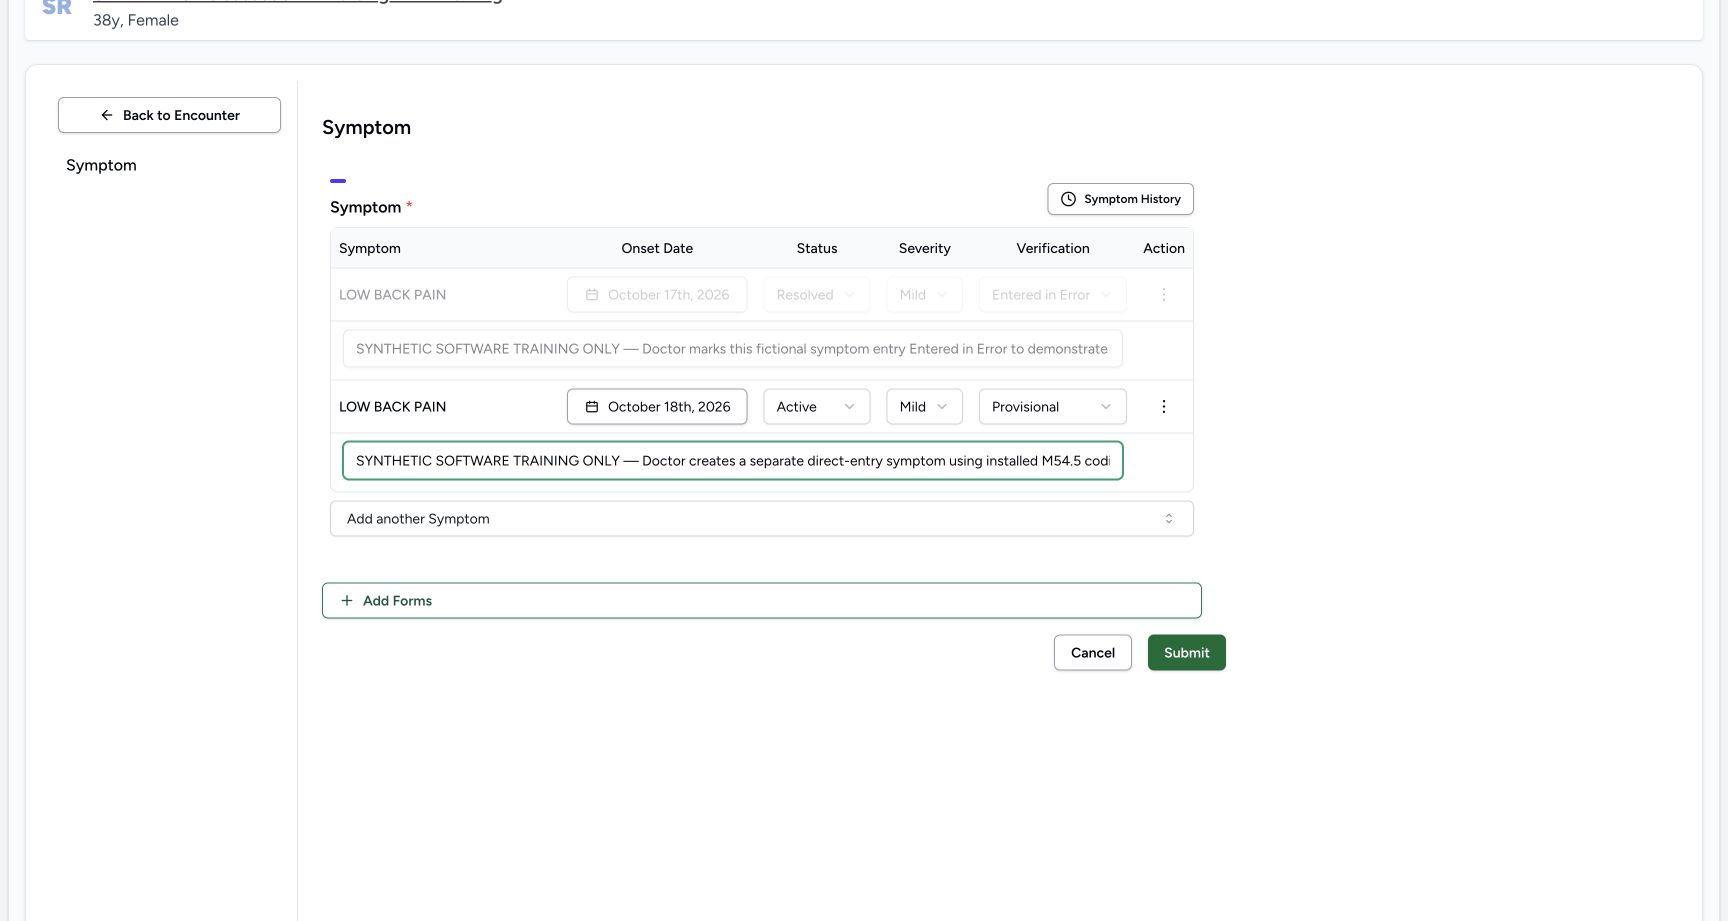Image resolution: width=1728 pixels, height=921 pixels.
Task: Click the Action column header
Action: coord(1164,248)
